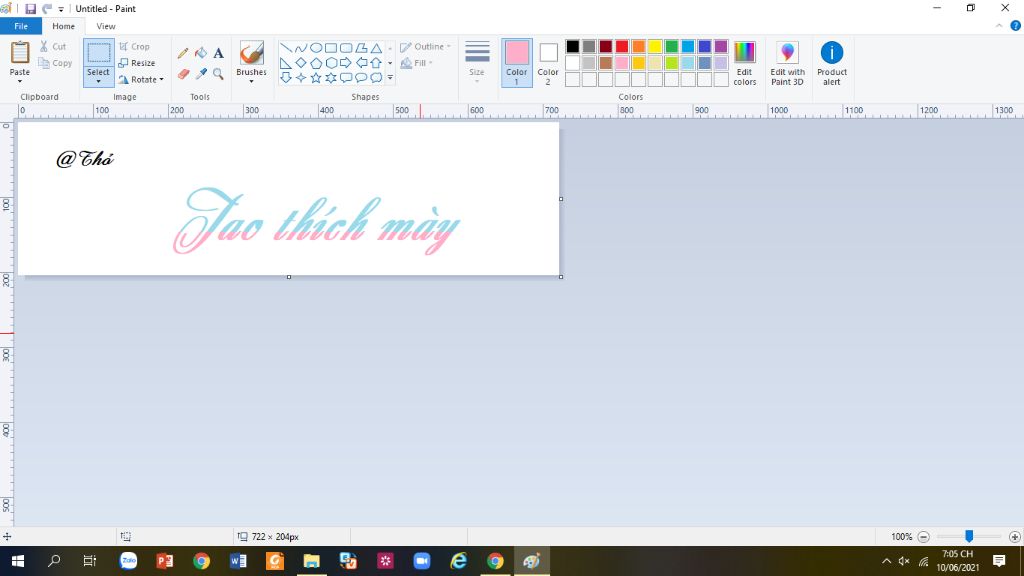Image resolution: width=1024 pixels, height=576 pixels.
Task: Choose the Curve shape
Action: pyautogui.click(x=300, y=48)
